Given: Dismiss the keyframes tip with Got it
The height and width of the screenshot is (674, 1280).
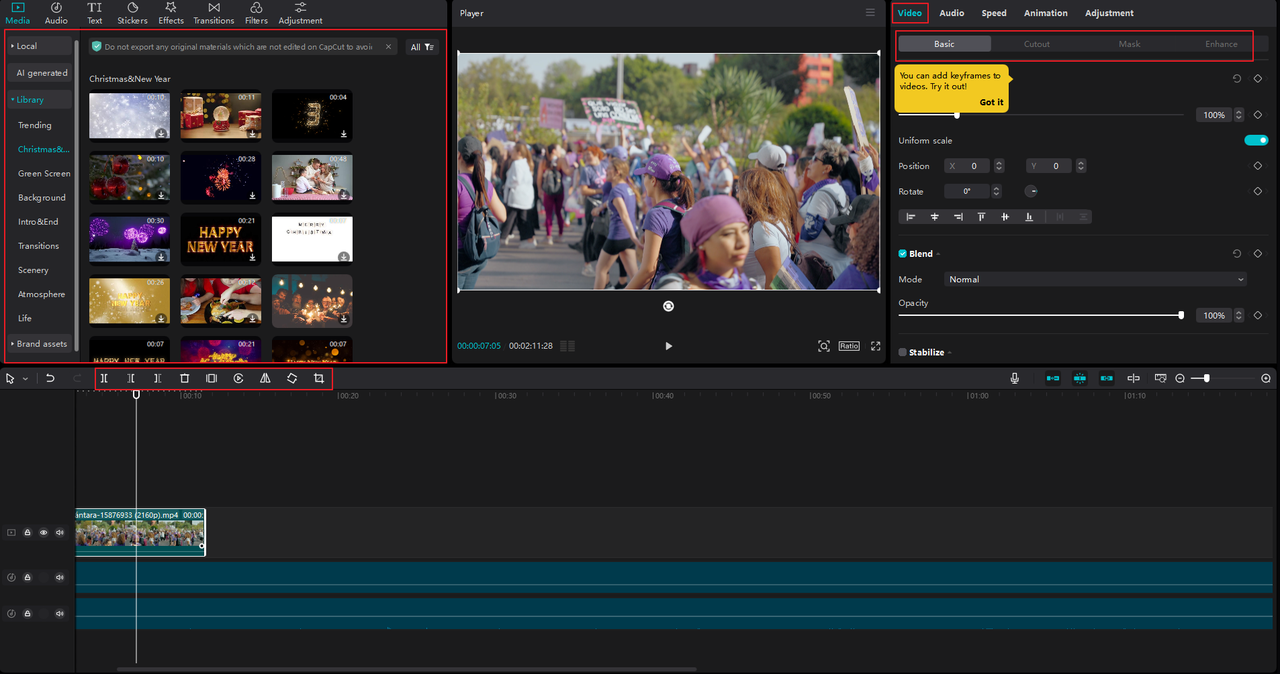Looking at the screenshot, I should click(x=991, y=102).
